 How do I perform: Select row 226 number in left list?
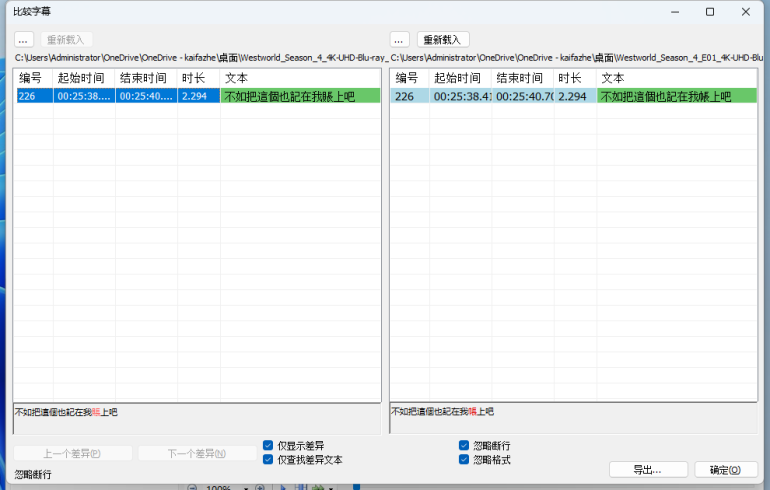pos(34,96)
